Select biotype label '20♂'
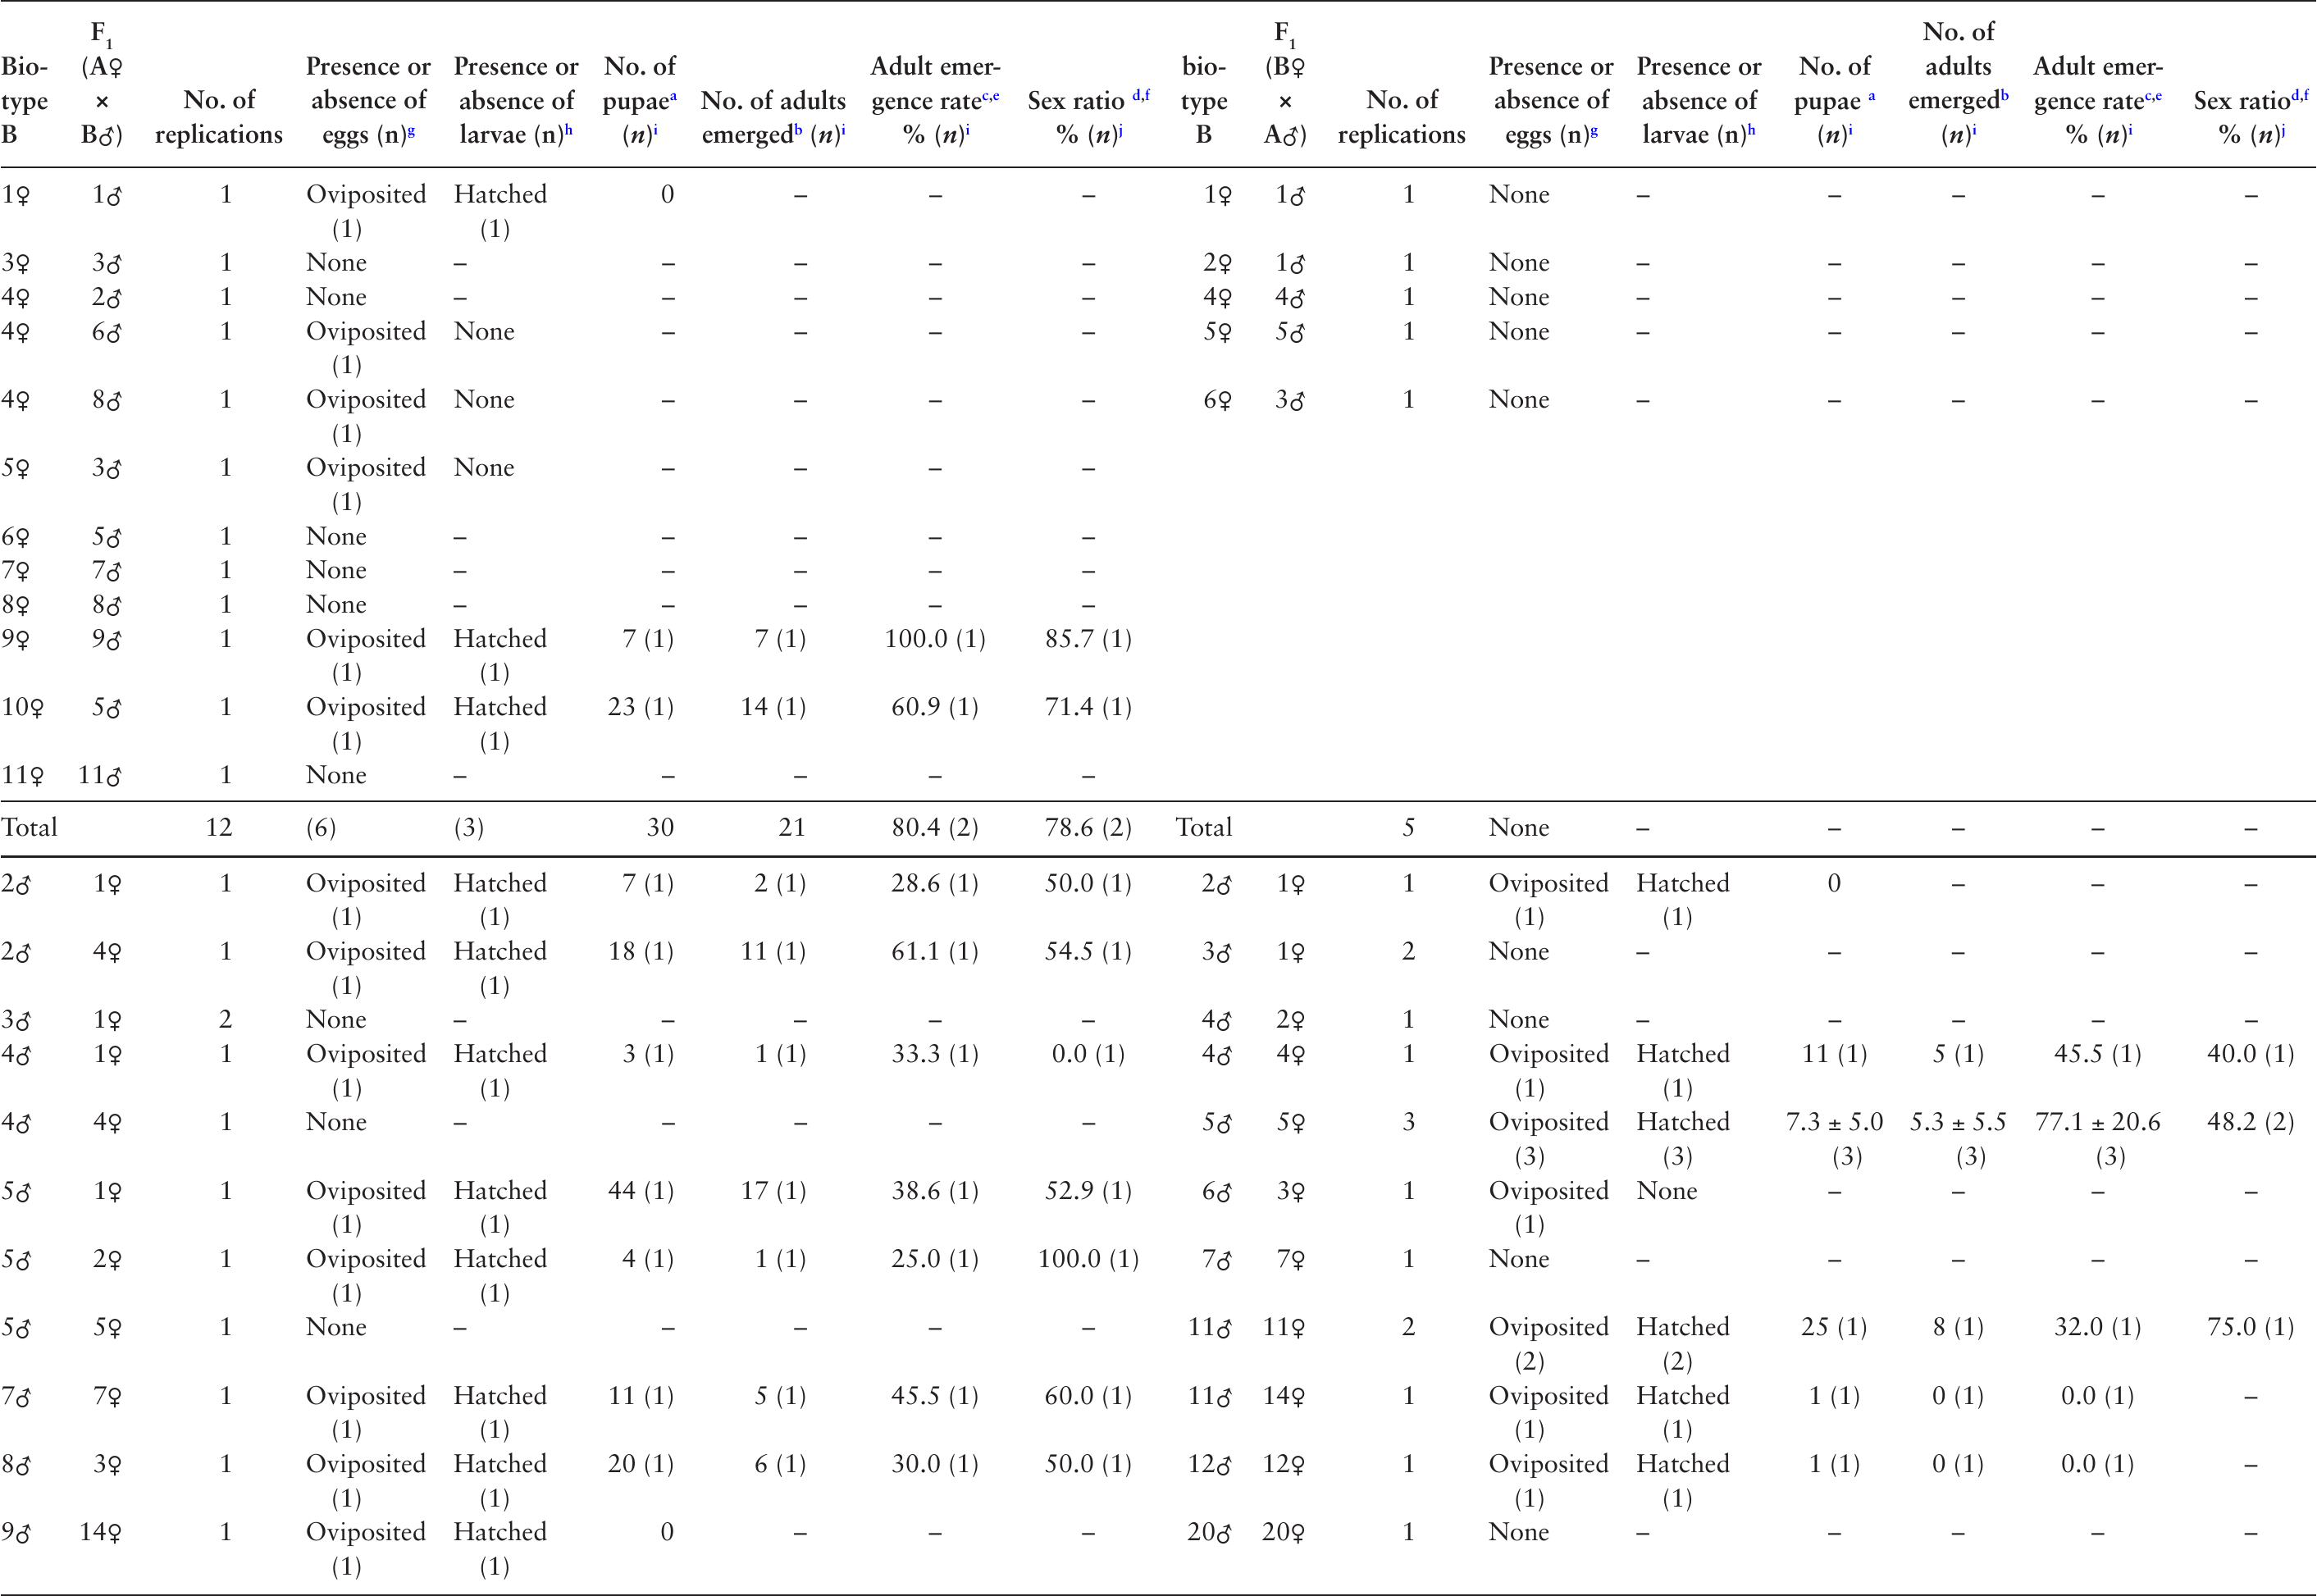 1209,1533
